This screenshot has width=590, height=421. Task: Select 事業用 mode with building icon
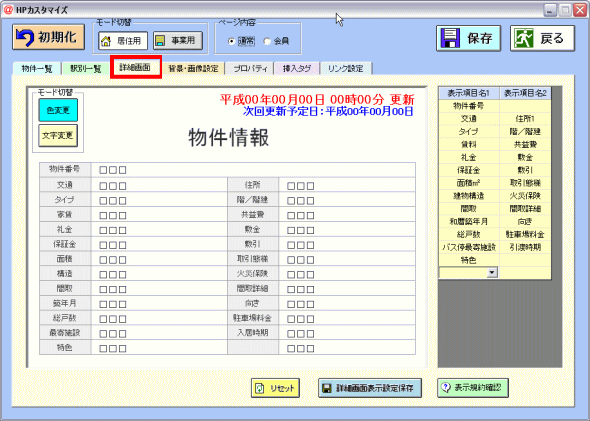pos(178,41)
